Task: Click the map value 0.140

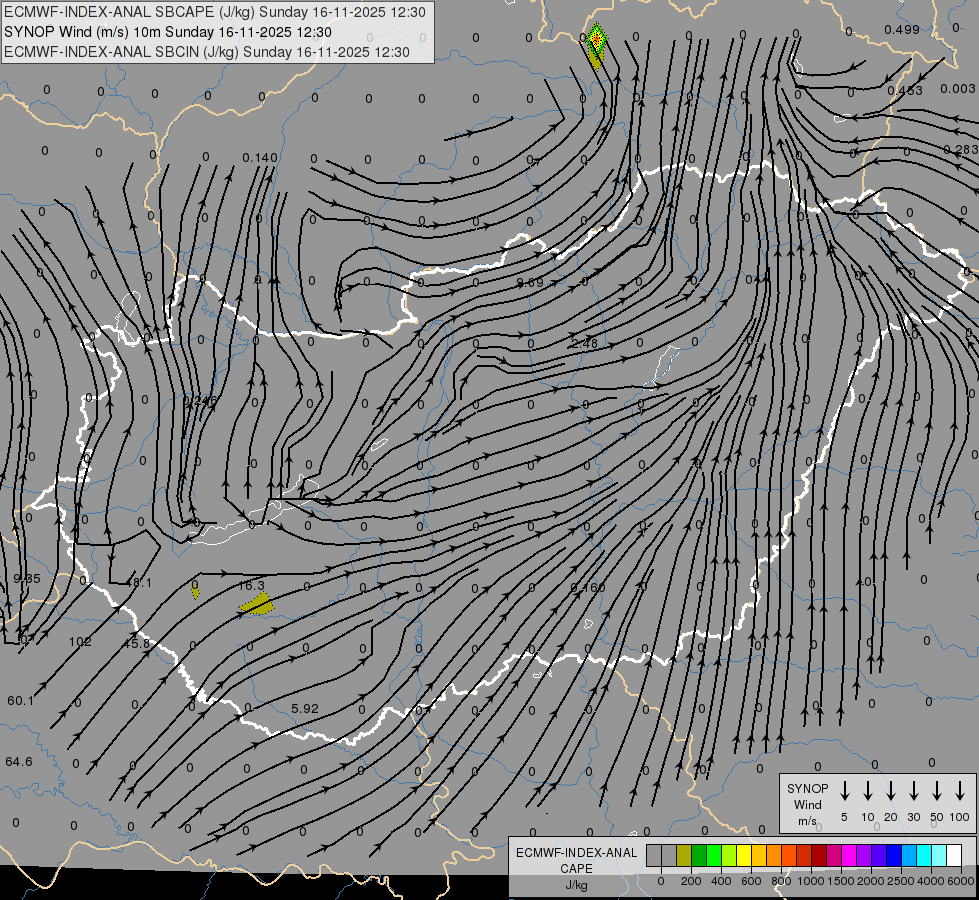Action: [x=260, y=157]
